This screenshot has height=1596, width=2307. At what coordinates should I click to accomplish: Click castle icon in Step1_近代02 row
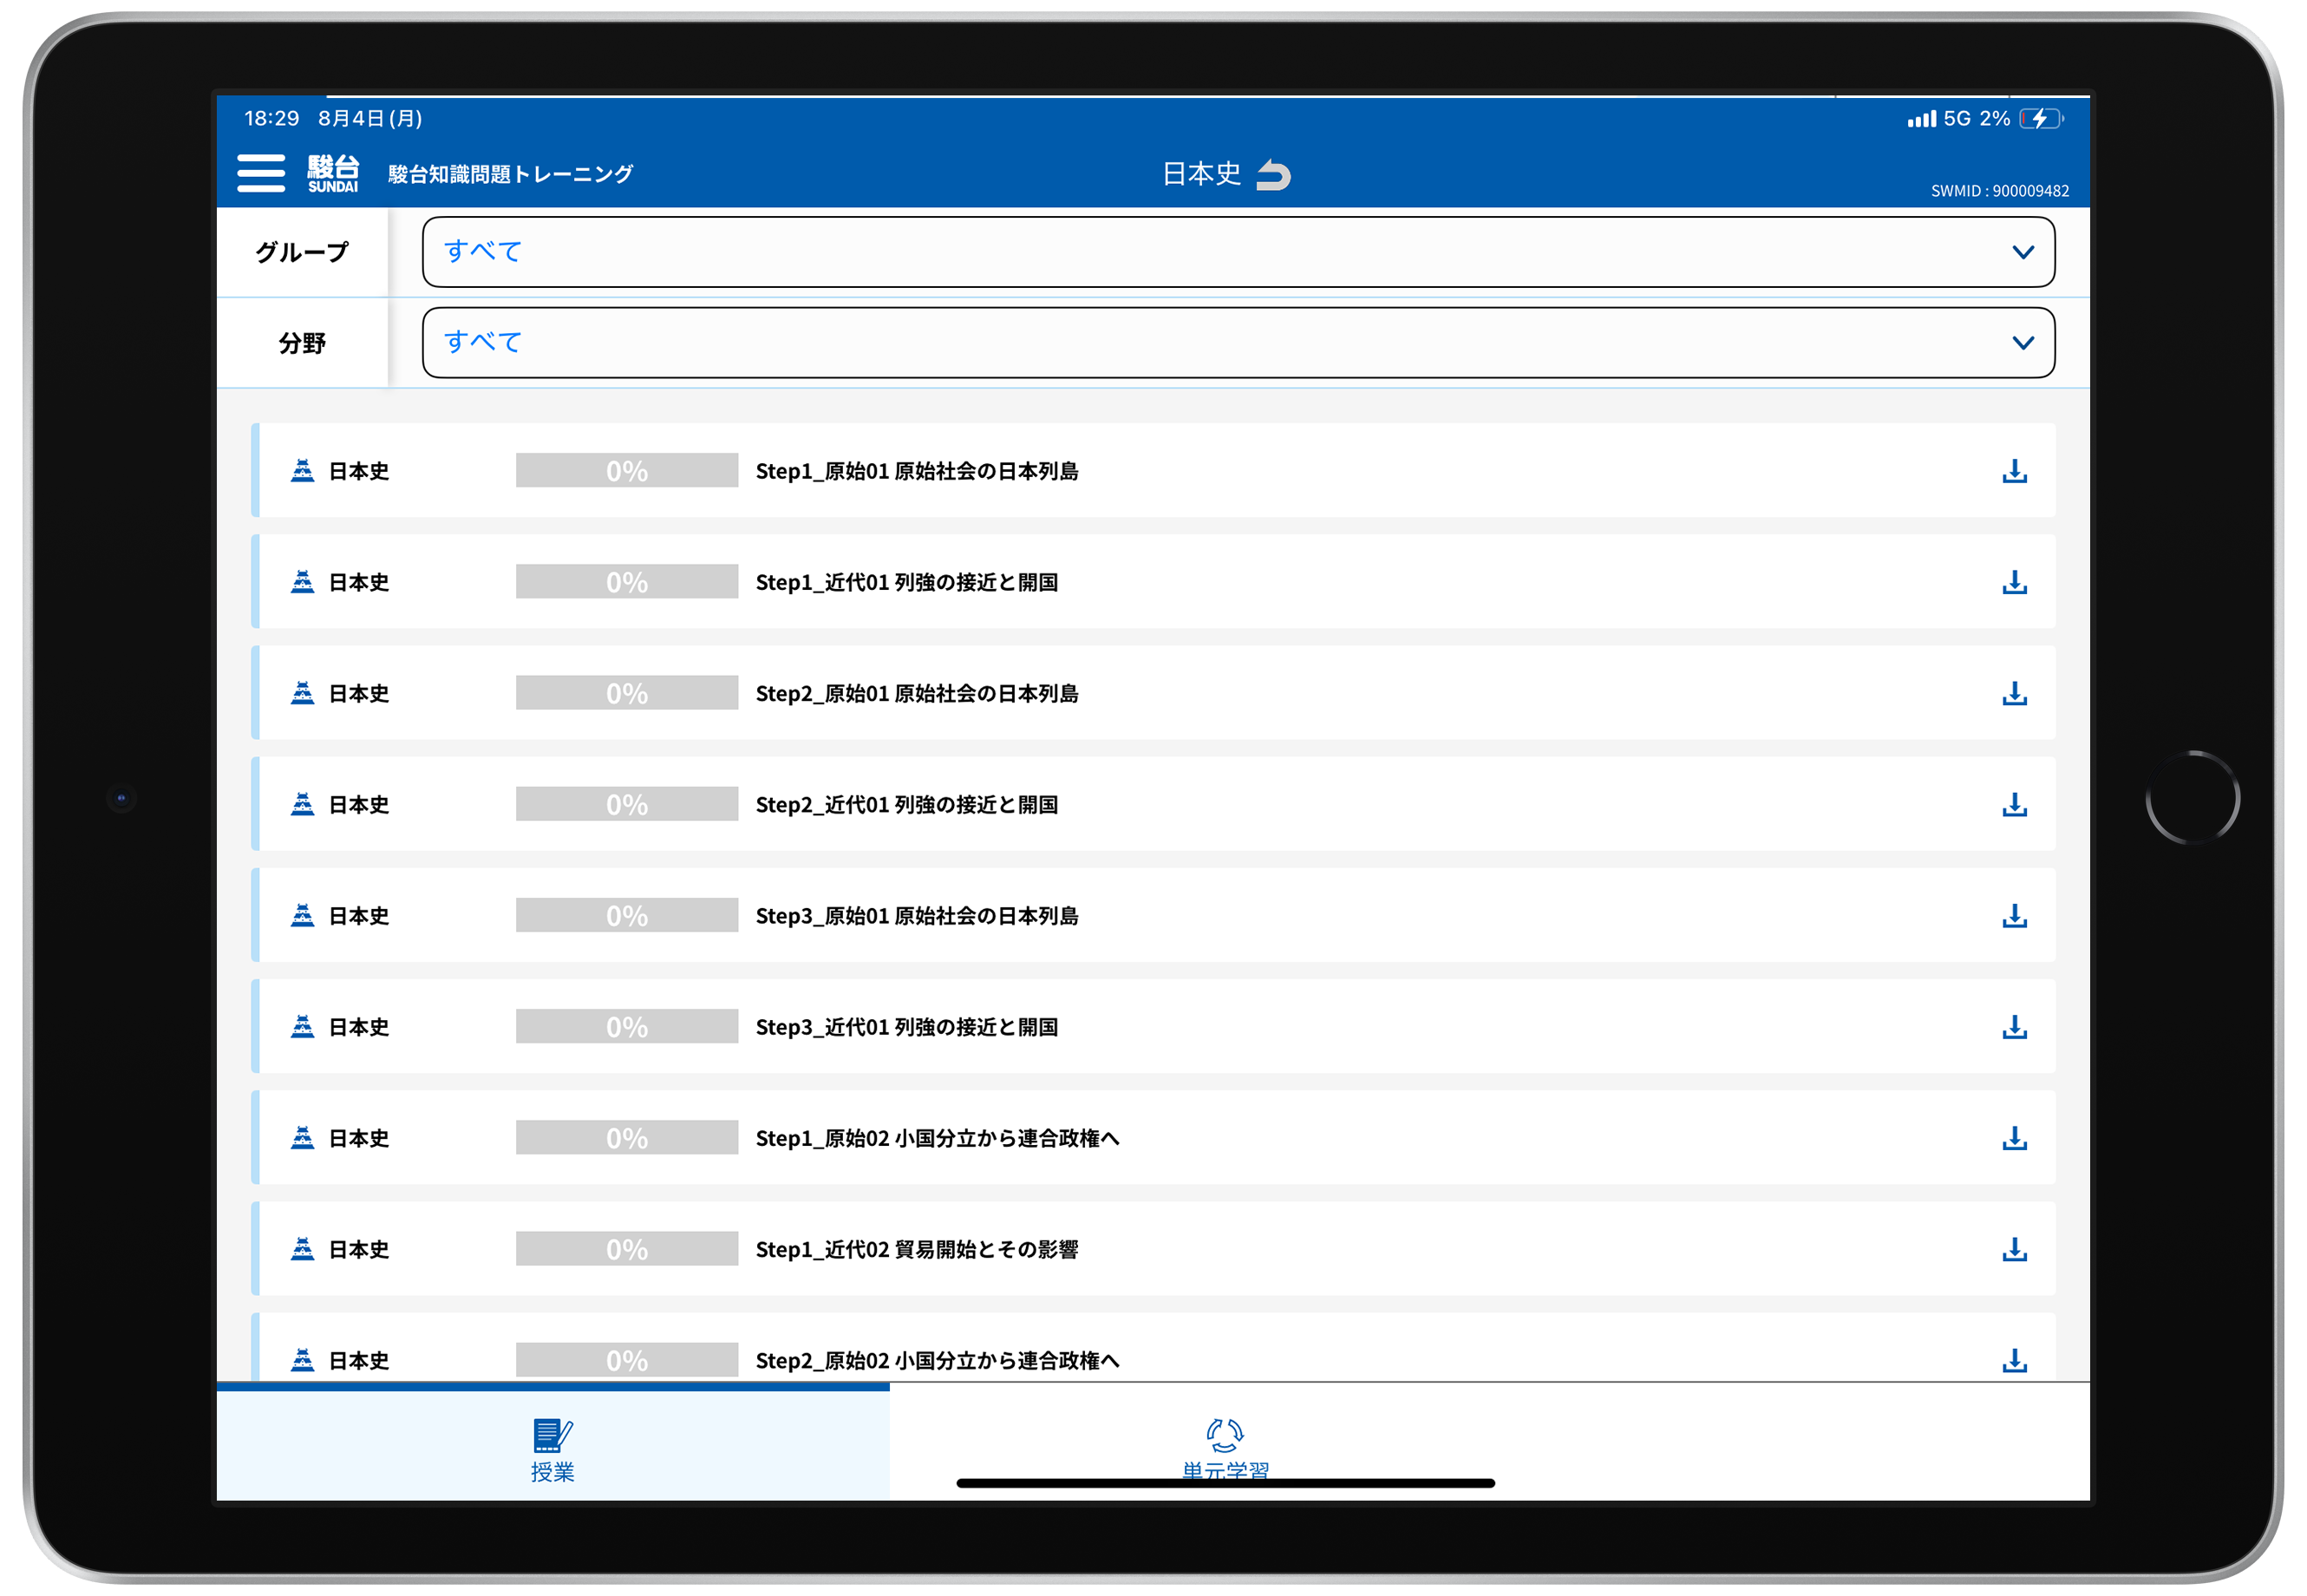[302, 1249]
